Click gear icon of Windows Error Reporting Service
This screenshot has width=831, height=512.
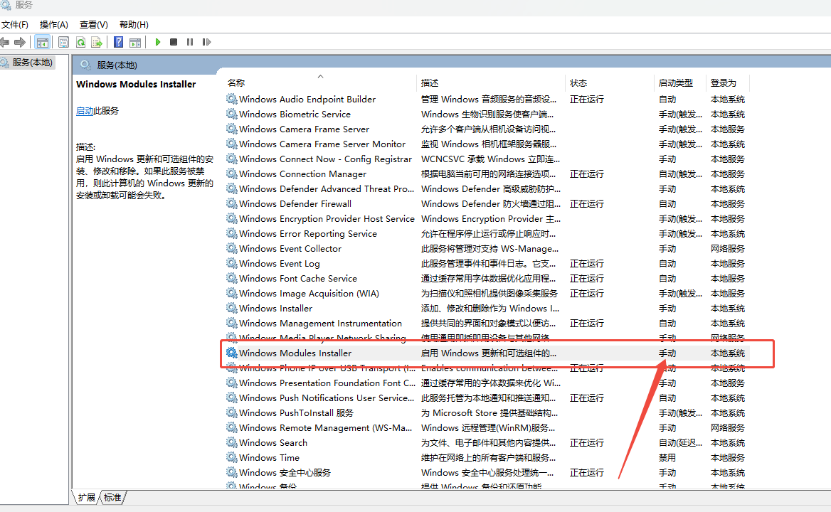(x=232, y=233)
